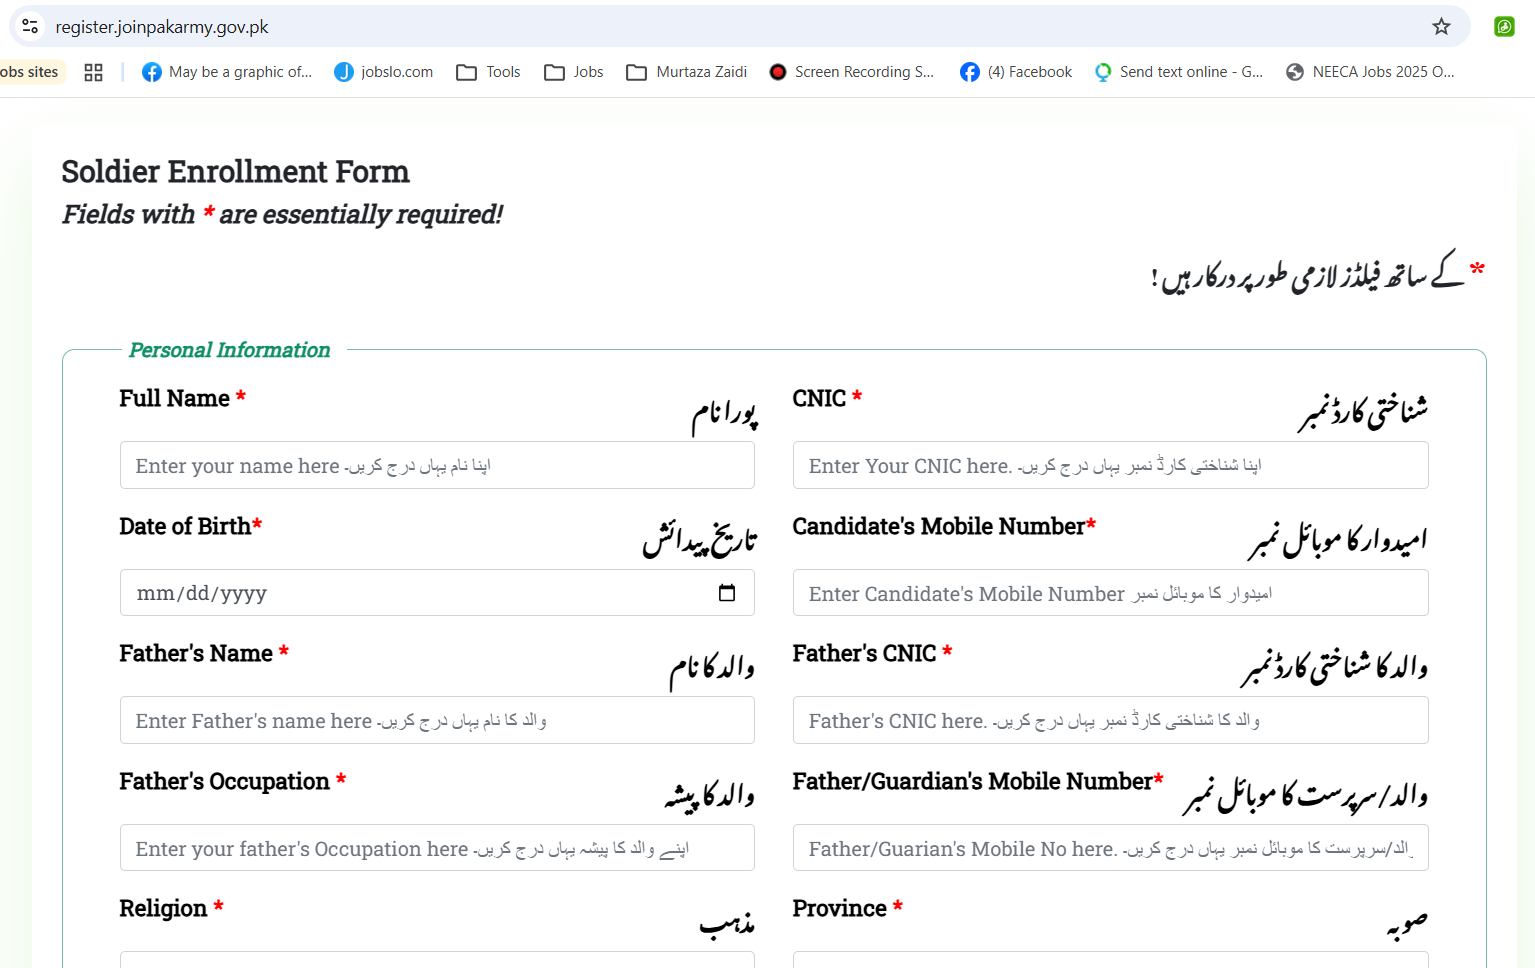Expand the Tools bookmarks folder

tap(489, 72)
